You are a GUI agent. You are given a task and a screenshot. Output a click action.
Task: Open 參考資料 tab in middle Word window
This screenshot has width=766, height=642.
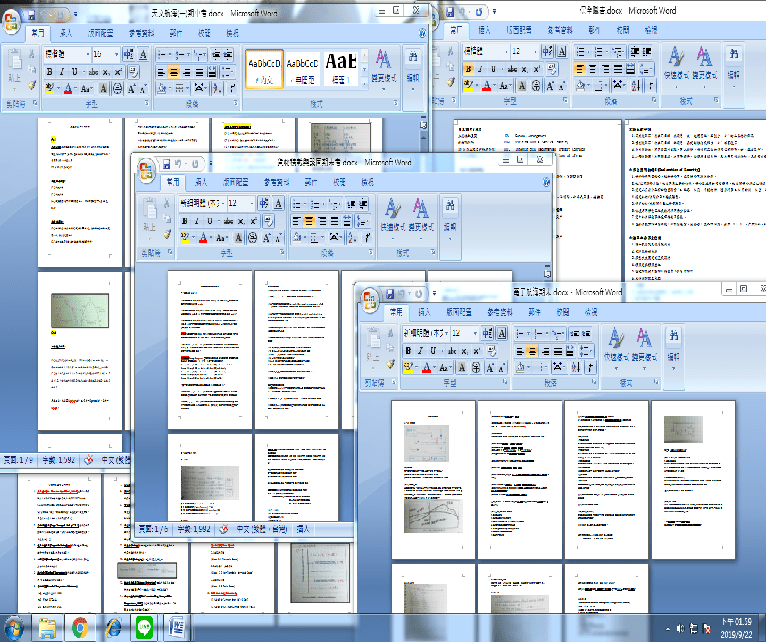277,182
